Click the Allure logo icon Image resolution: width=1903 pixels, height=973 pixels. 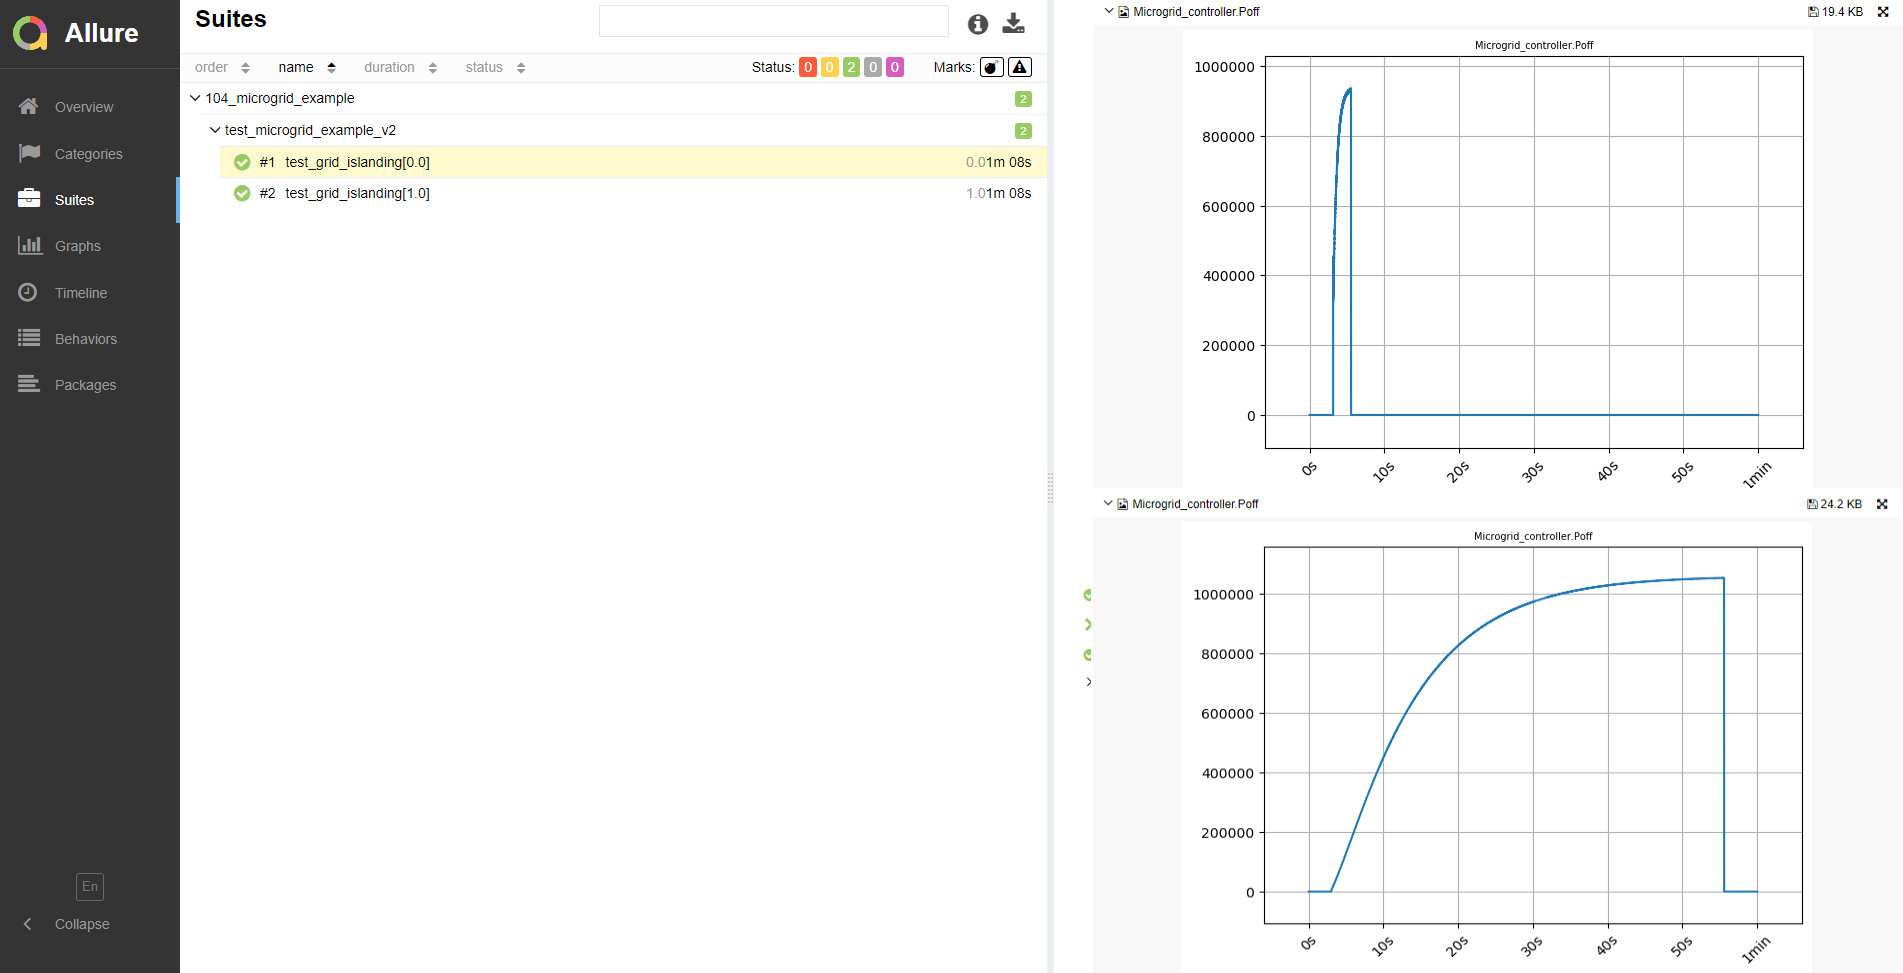click(x=30, y=33)
